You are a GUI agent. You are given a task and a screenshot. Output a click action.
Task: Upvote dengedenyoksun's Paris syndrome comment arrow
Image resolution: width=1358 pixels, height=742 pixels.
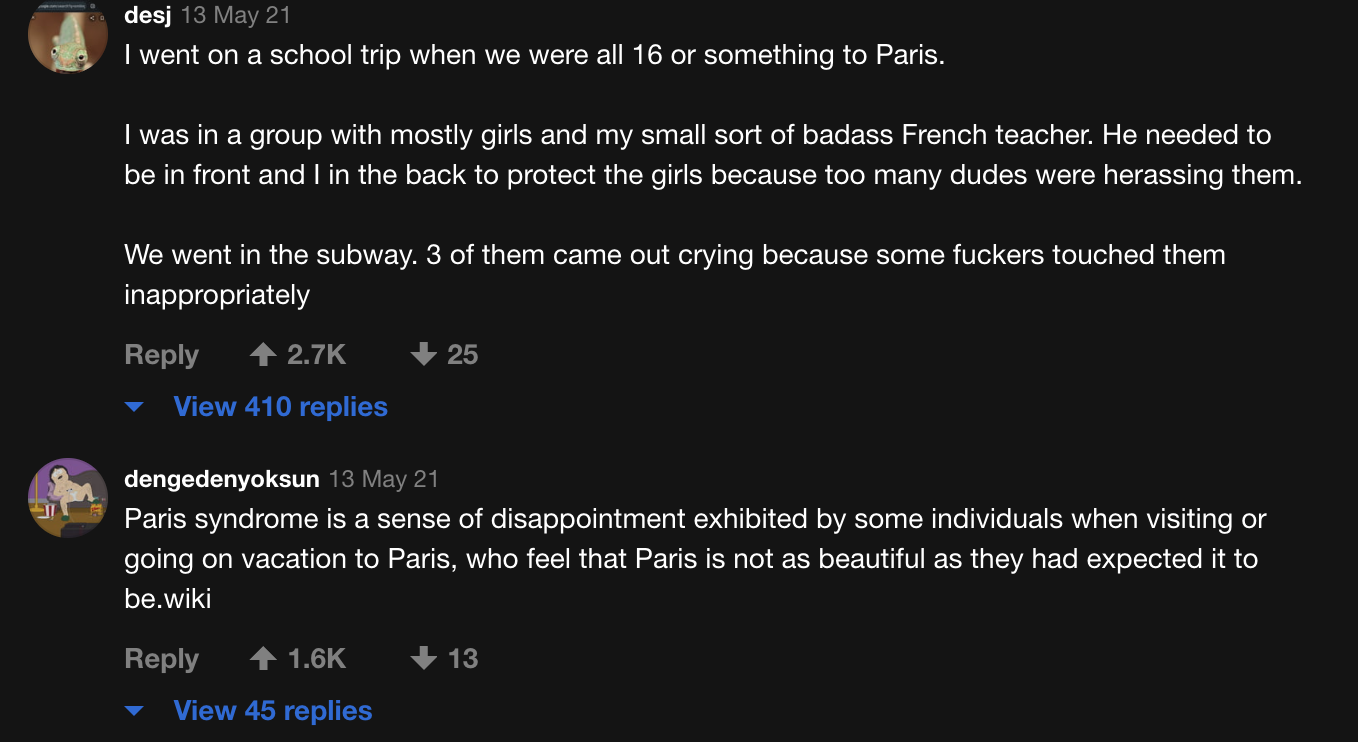(x=262, y=658)
